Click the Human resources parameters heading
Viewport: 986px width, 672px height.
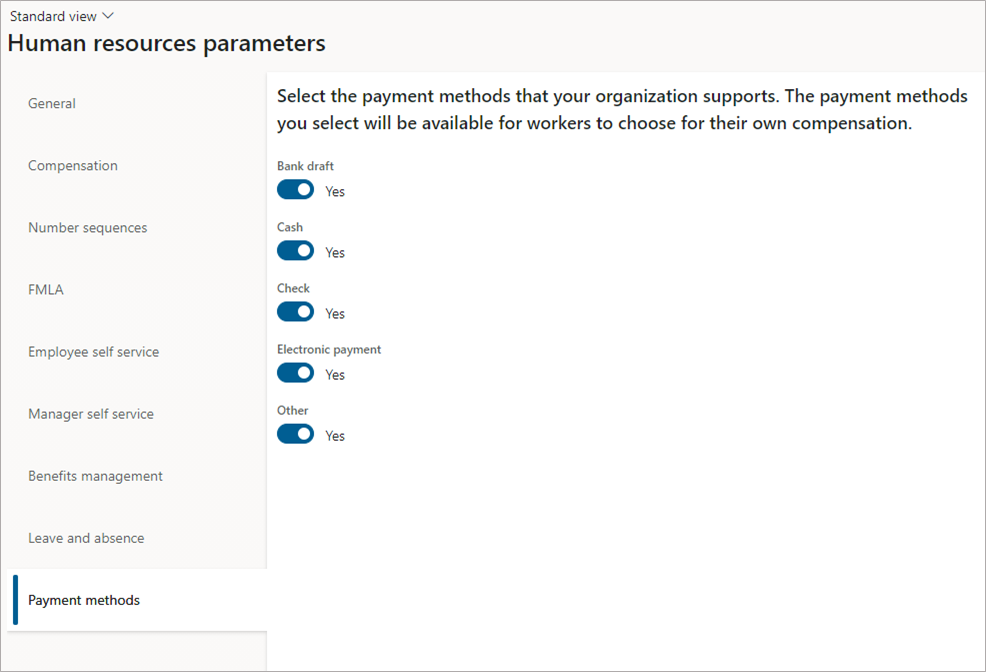pos(166,43)
